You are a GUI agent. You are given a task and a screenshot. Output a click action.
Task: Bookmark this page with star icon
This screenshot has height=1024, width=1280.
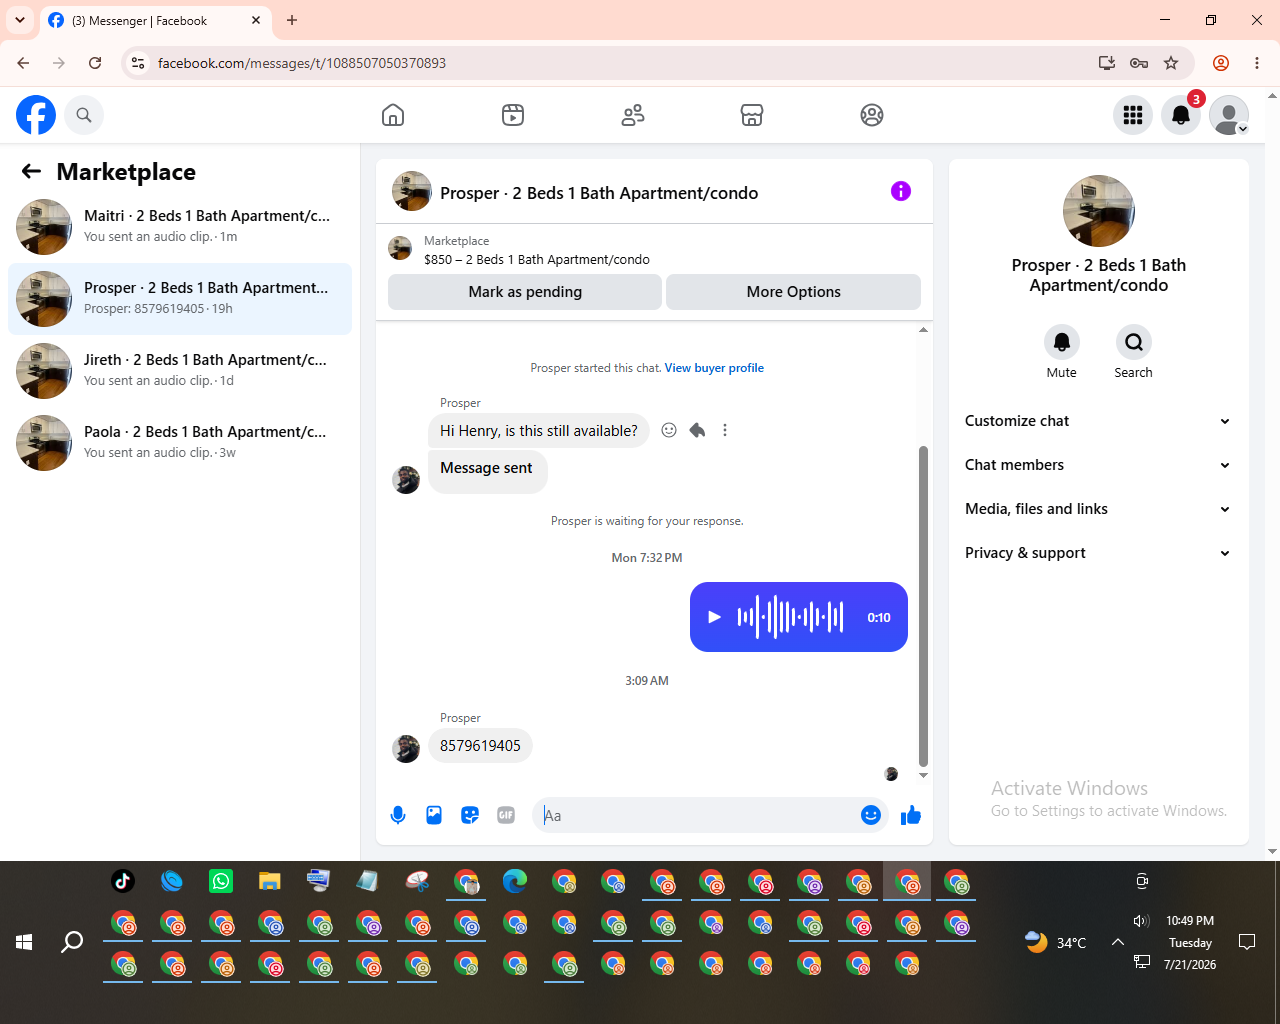(x=1171, y=63)
